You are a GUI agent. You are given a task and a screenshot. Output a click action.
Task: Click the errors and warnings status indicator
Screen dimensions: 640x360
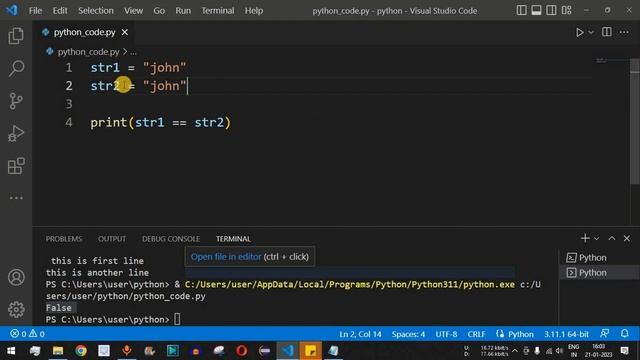pyautogui.click(x=27, y=334)
